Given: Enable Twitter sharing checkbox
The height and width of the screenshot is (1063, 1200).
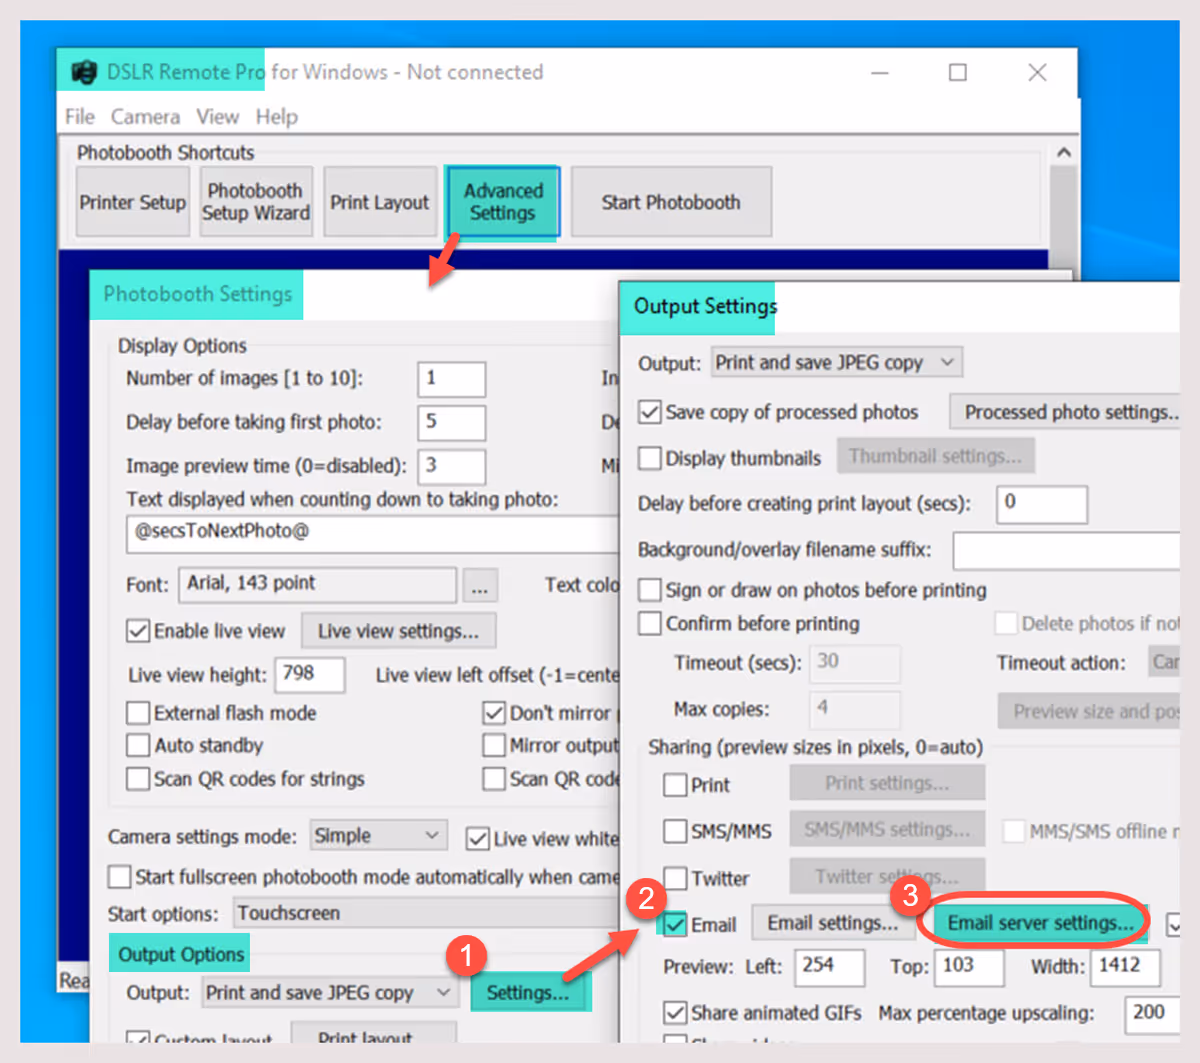Looking at the screenshot, I should pyautogui.click(x=675, y=878).
